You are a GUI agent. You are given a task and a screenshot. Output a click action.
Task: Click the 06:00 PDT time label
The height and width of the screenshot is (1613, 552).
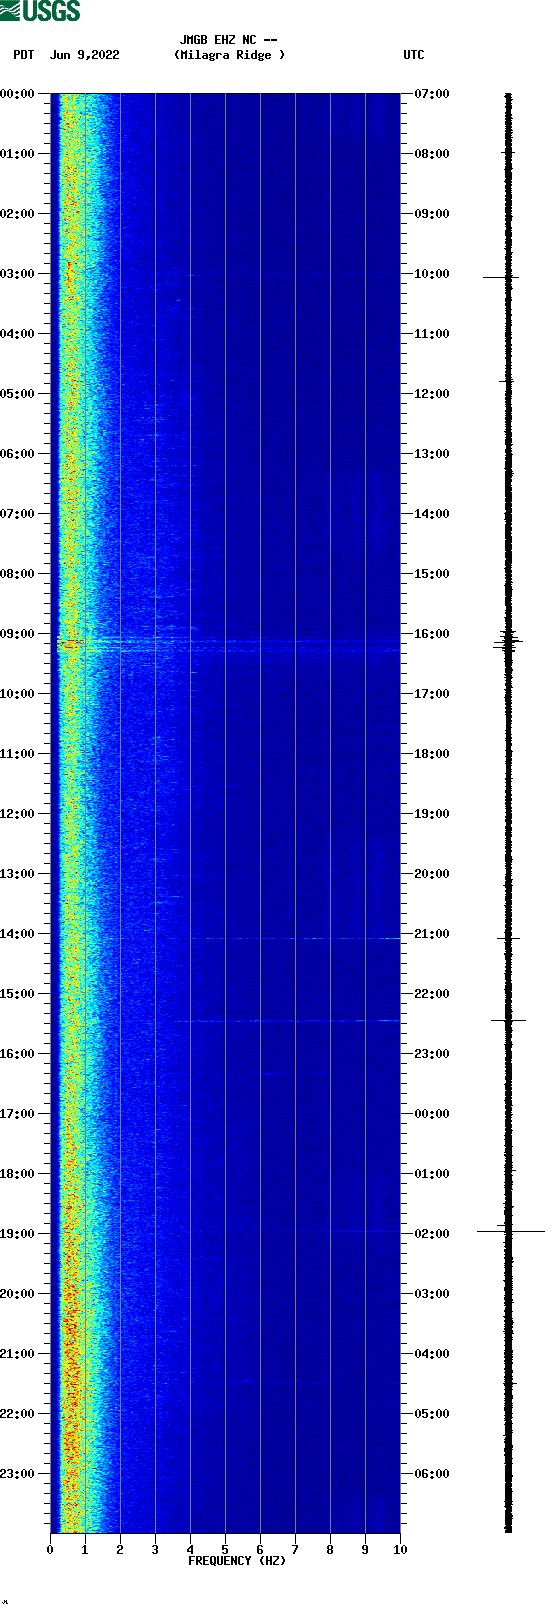(x=18, y=454)
